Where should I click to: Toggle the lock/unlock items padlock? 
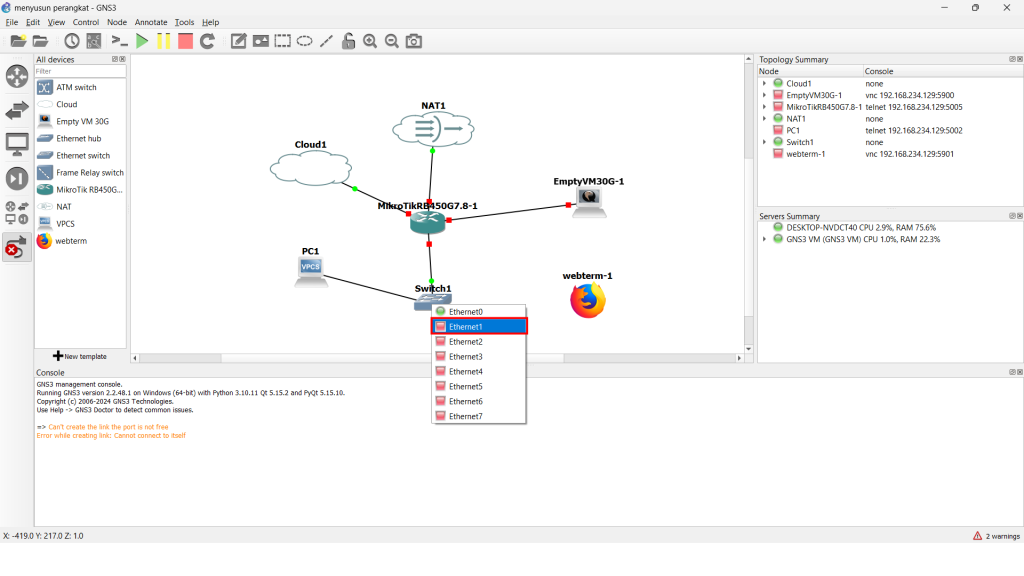[x=348, y=41]
